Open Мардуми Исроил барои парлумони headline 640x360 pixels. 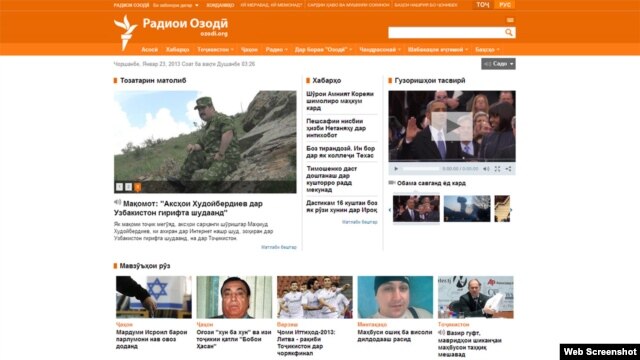point(151,339)
